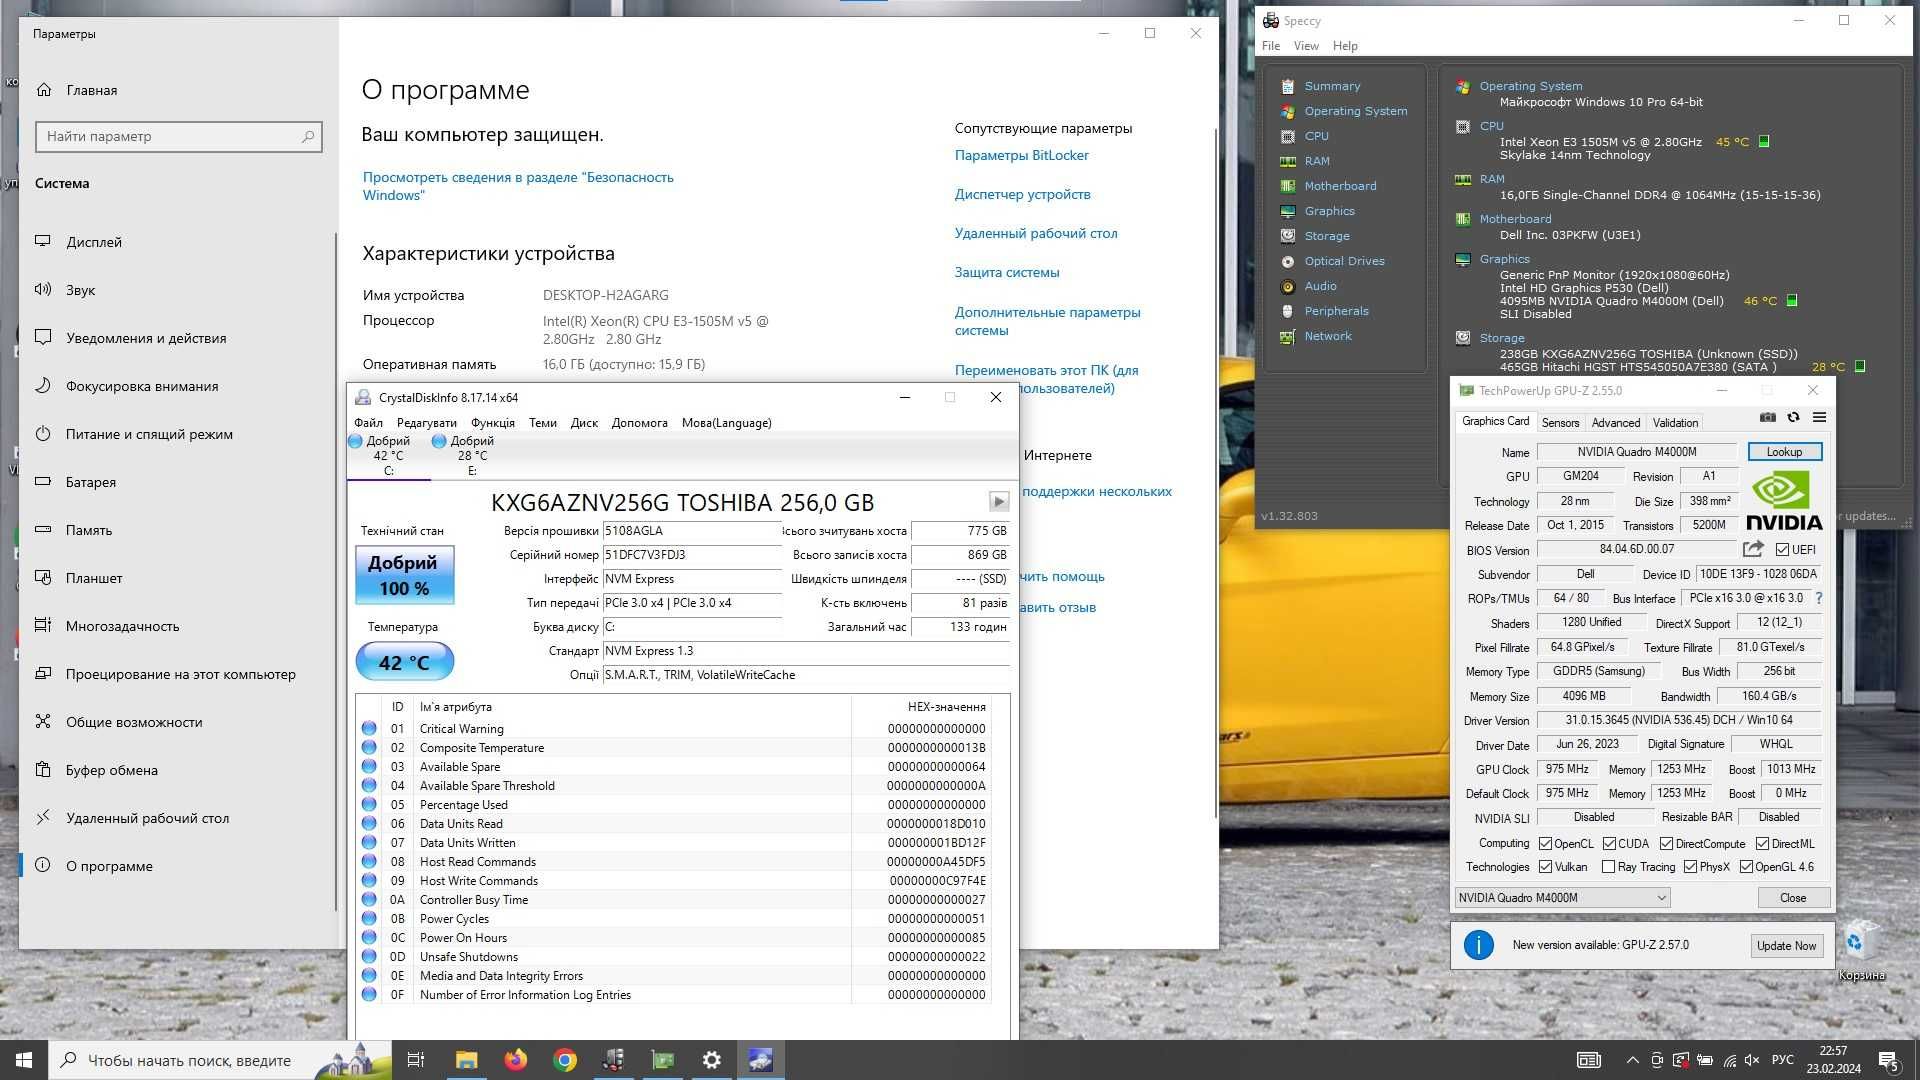The height and width of the screenshot is (1080, 1920).
Task: Open Speccy Graphics section
Action: [x=1329, y=211]
